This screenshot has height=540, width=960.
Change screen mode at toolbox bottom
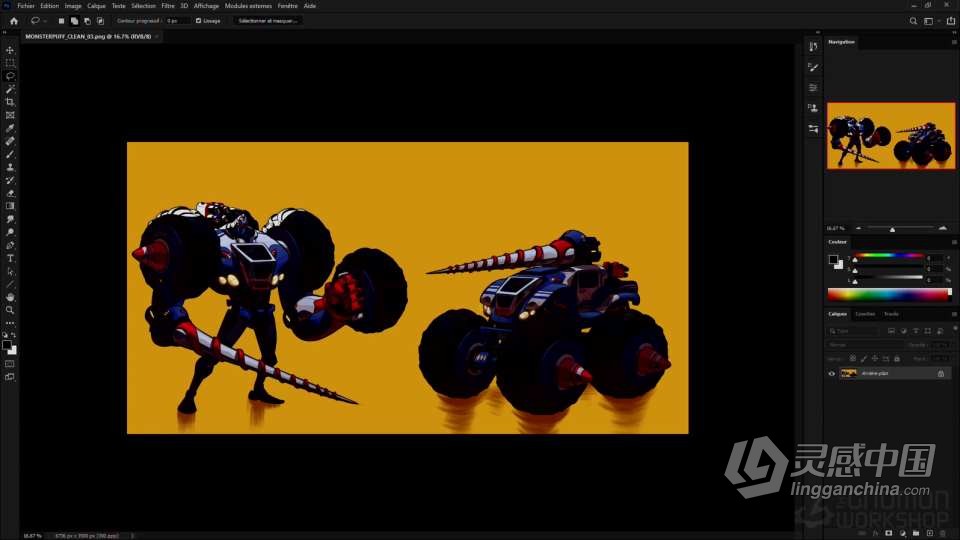10,377
